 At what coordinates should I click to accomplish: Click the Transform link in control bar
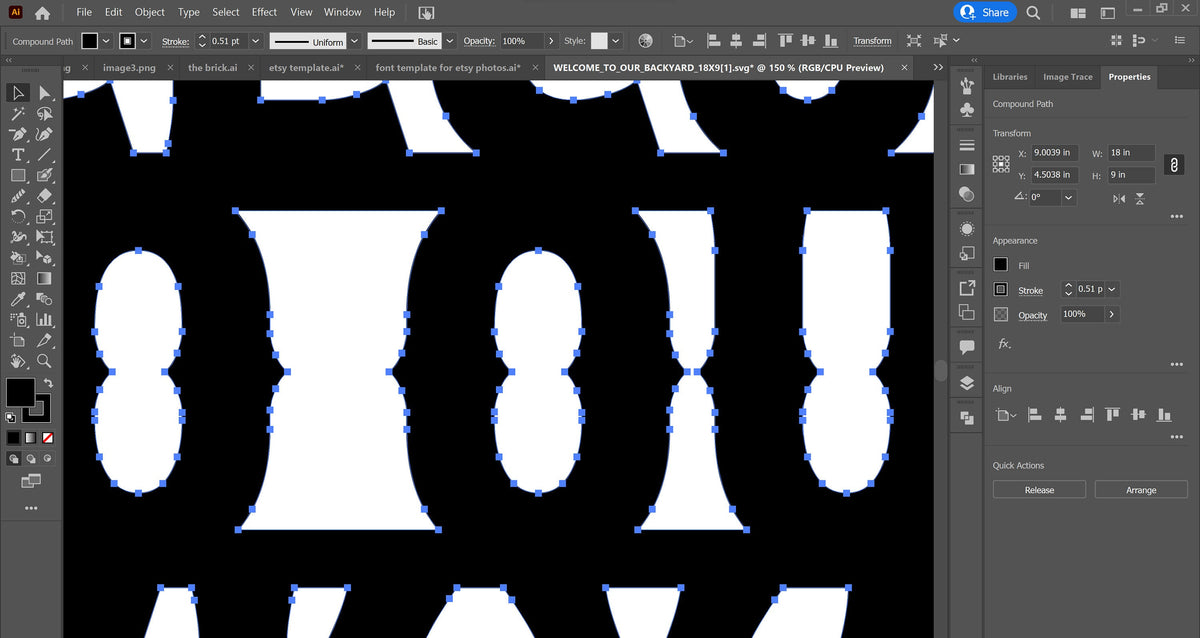click(x=872, y=41)
